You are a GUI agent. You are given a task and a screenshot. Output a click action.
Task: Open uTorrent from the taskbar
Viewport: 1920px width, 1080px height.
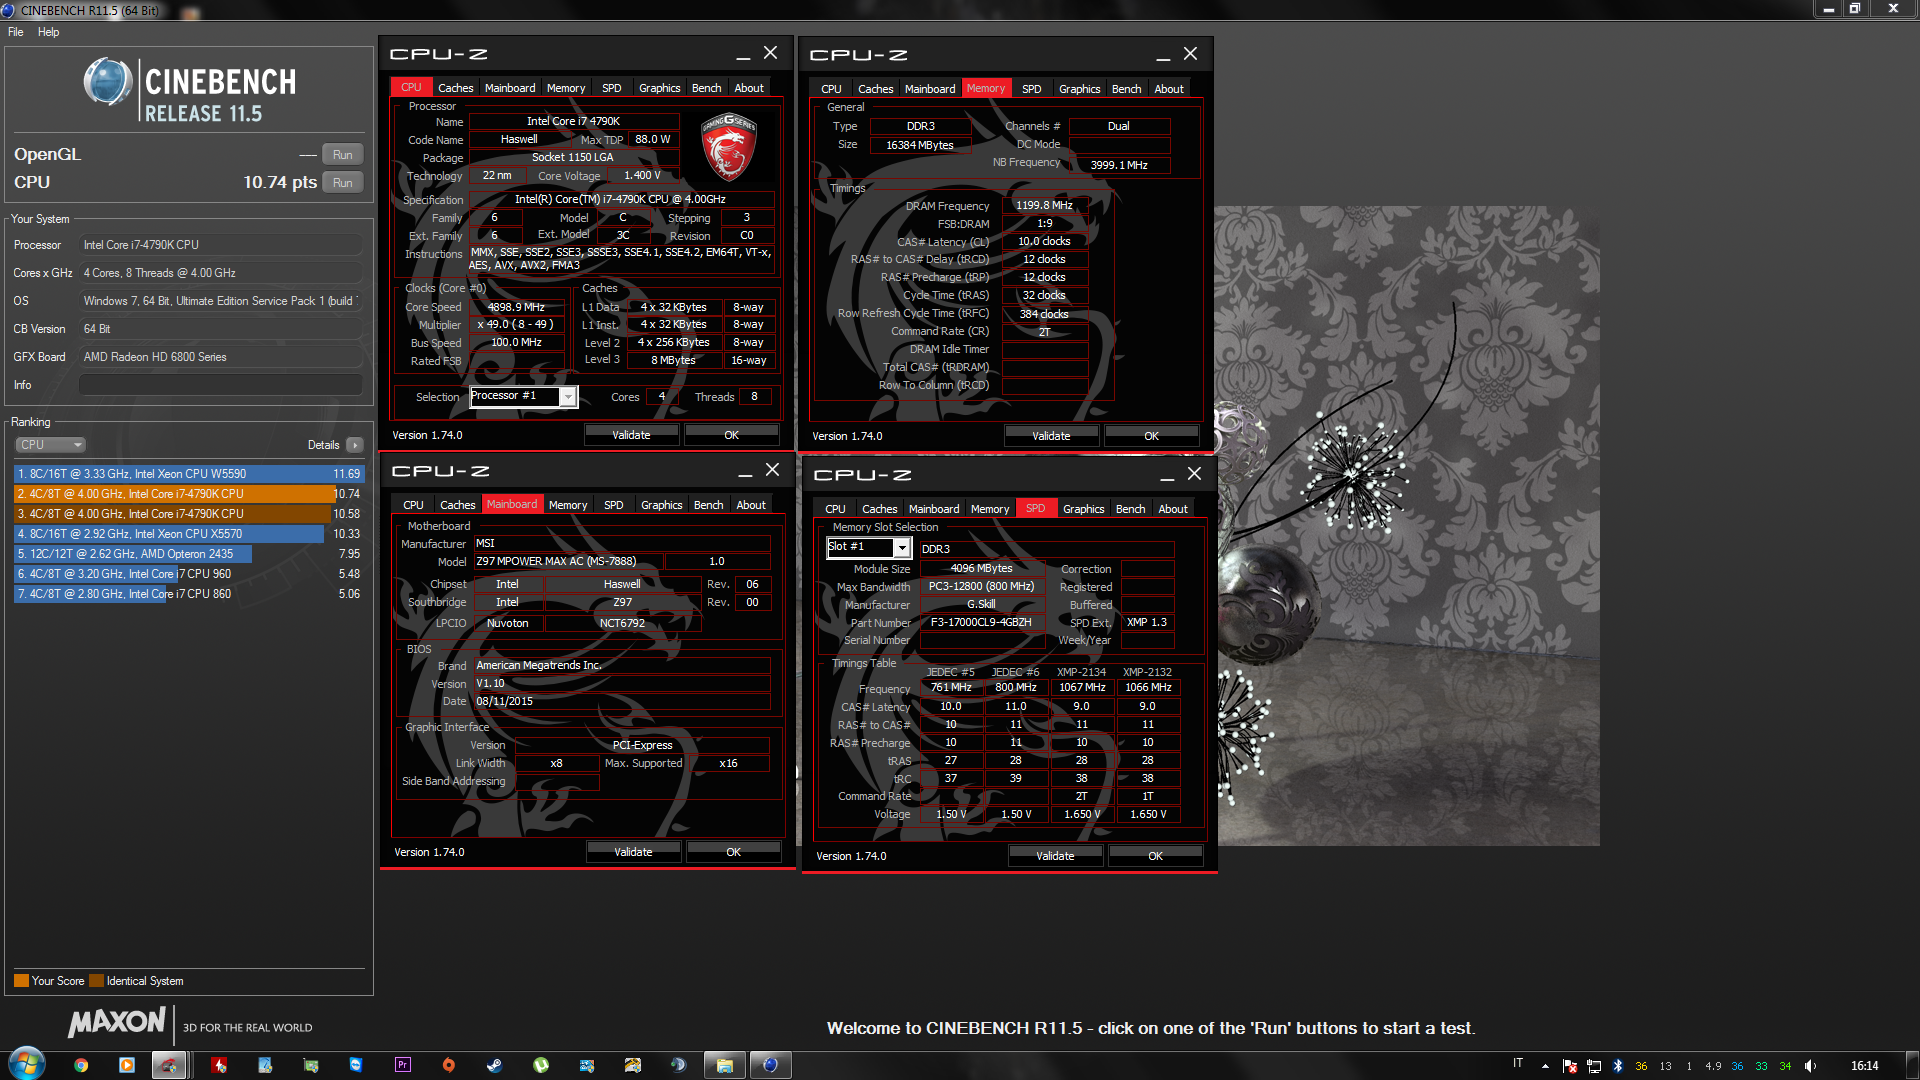[541, 1065]
